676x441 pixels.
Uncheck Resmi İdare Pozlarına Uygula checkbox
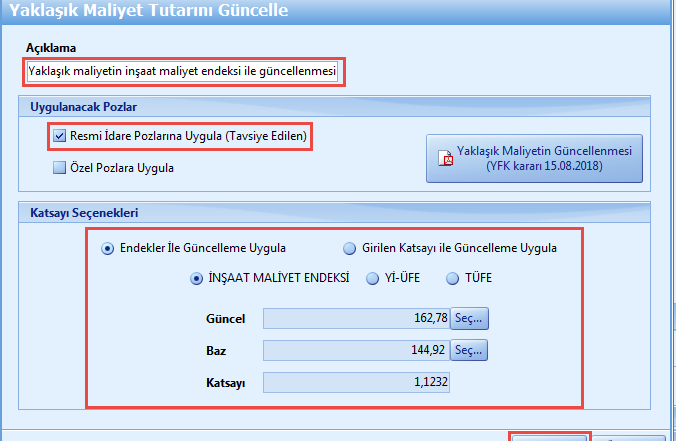click(x=60, y=135)
